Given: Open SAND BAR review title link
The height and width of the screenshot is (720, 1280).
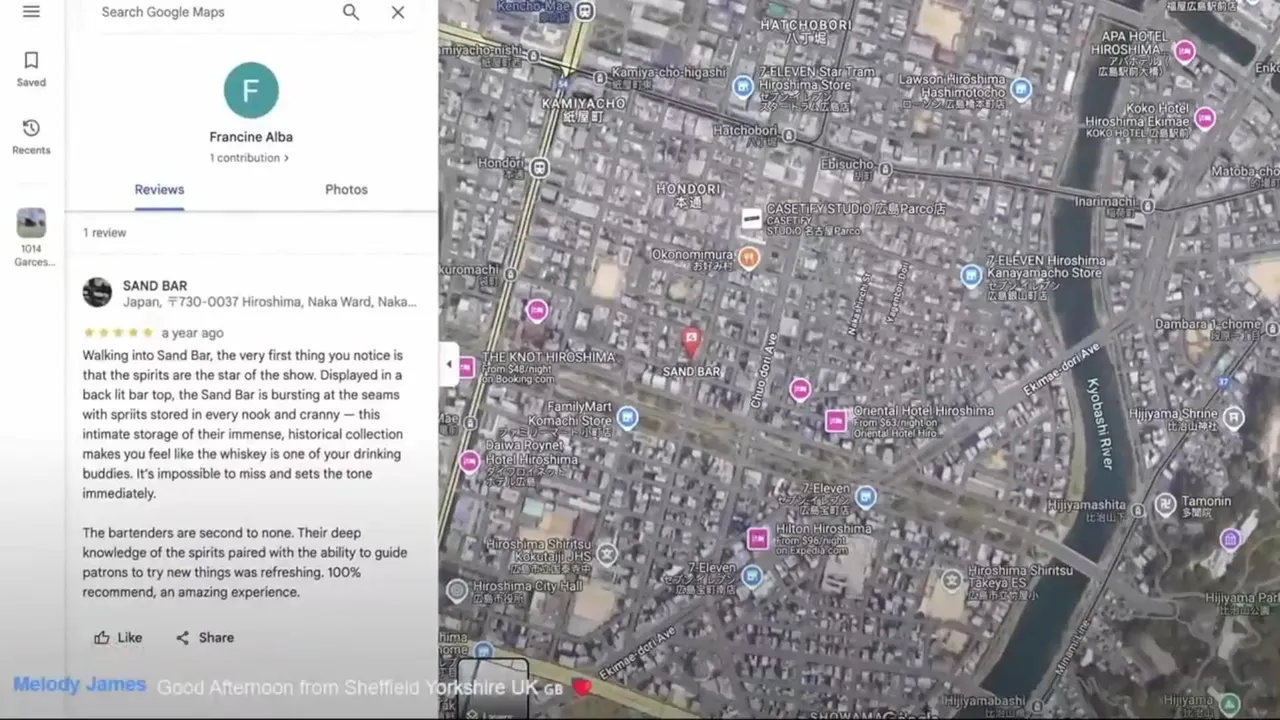Looking at the screenshot, I should coord(155,286).
